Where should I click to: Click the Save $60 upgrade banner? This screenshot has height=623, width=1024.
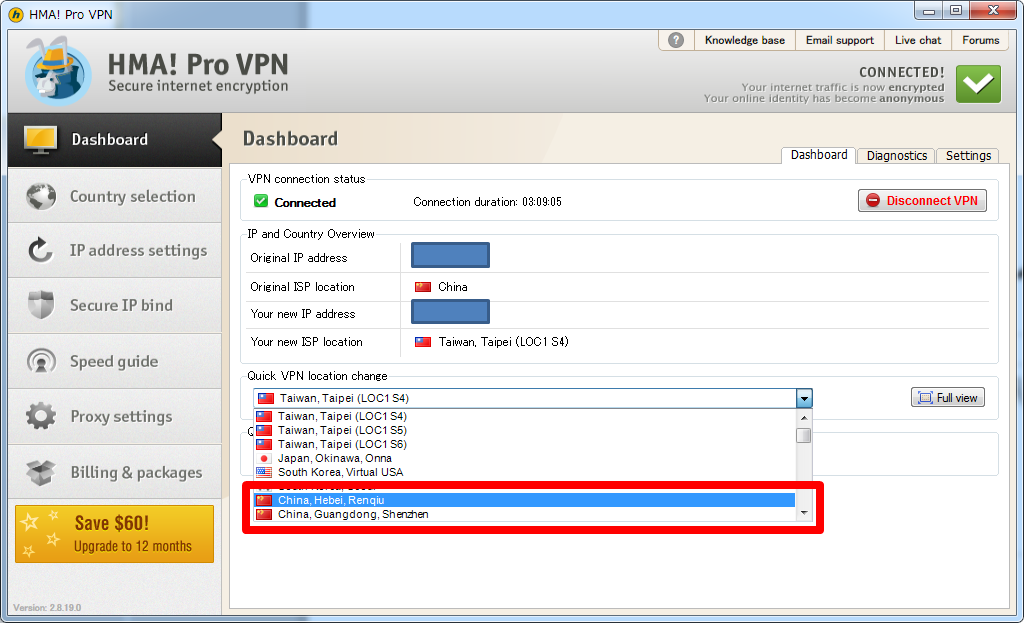click(x=114, y=534)
